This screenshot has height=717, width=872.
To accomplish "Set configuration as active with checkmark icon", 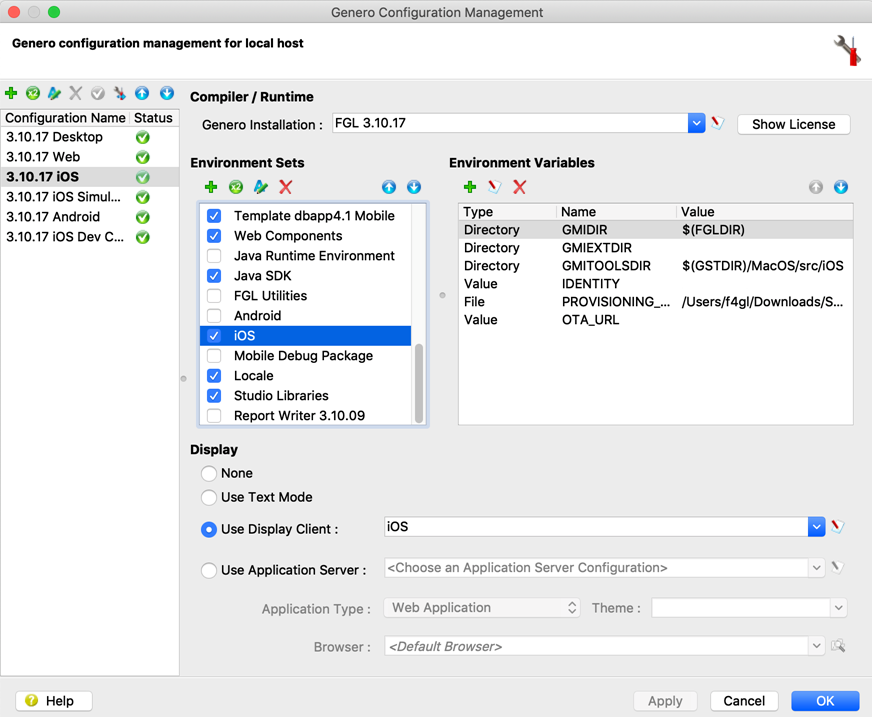I will point(98,93).
